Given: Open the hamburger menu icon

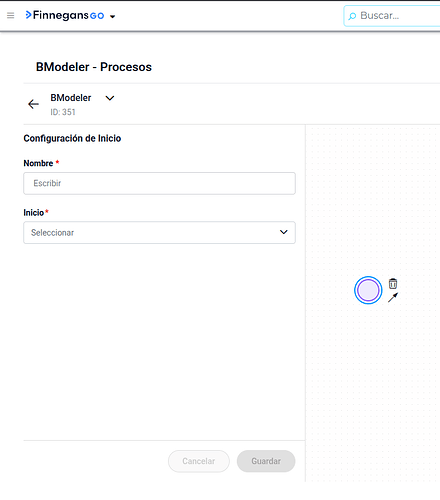Looking at the screenshot, I should coord(11,15).
